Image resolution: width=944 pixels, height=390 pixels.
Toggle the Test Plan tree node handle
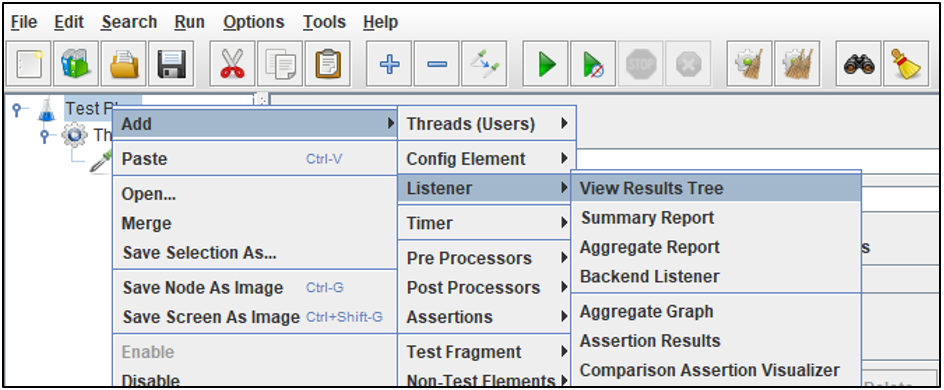(x=17, y=109)
